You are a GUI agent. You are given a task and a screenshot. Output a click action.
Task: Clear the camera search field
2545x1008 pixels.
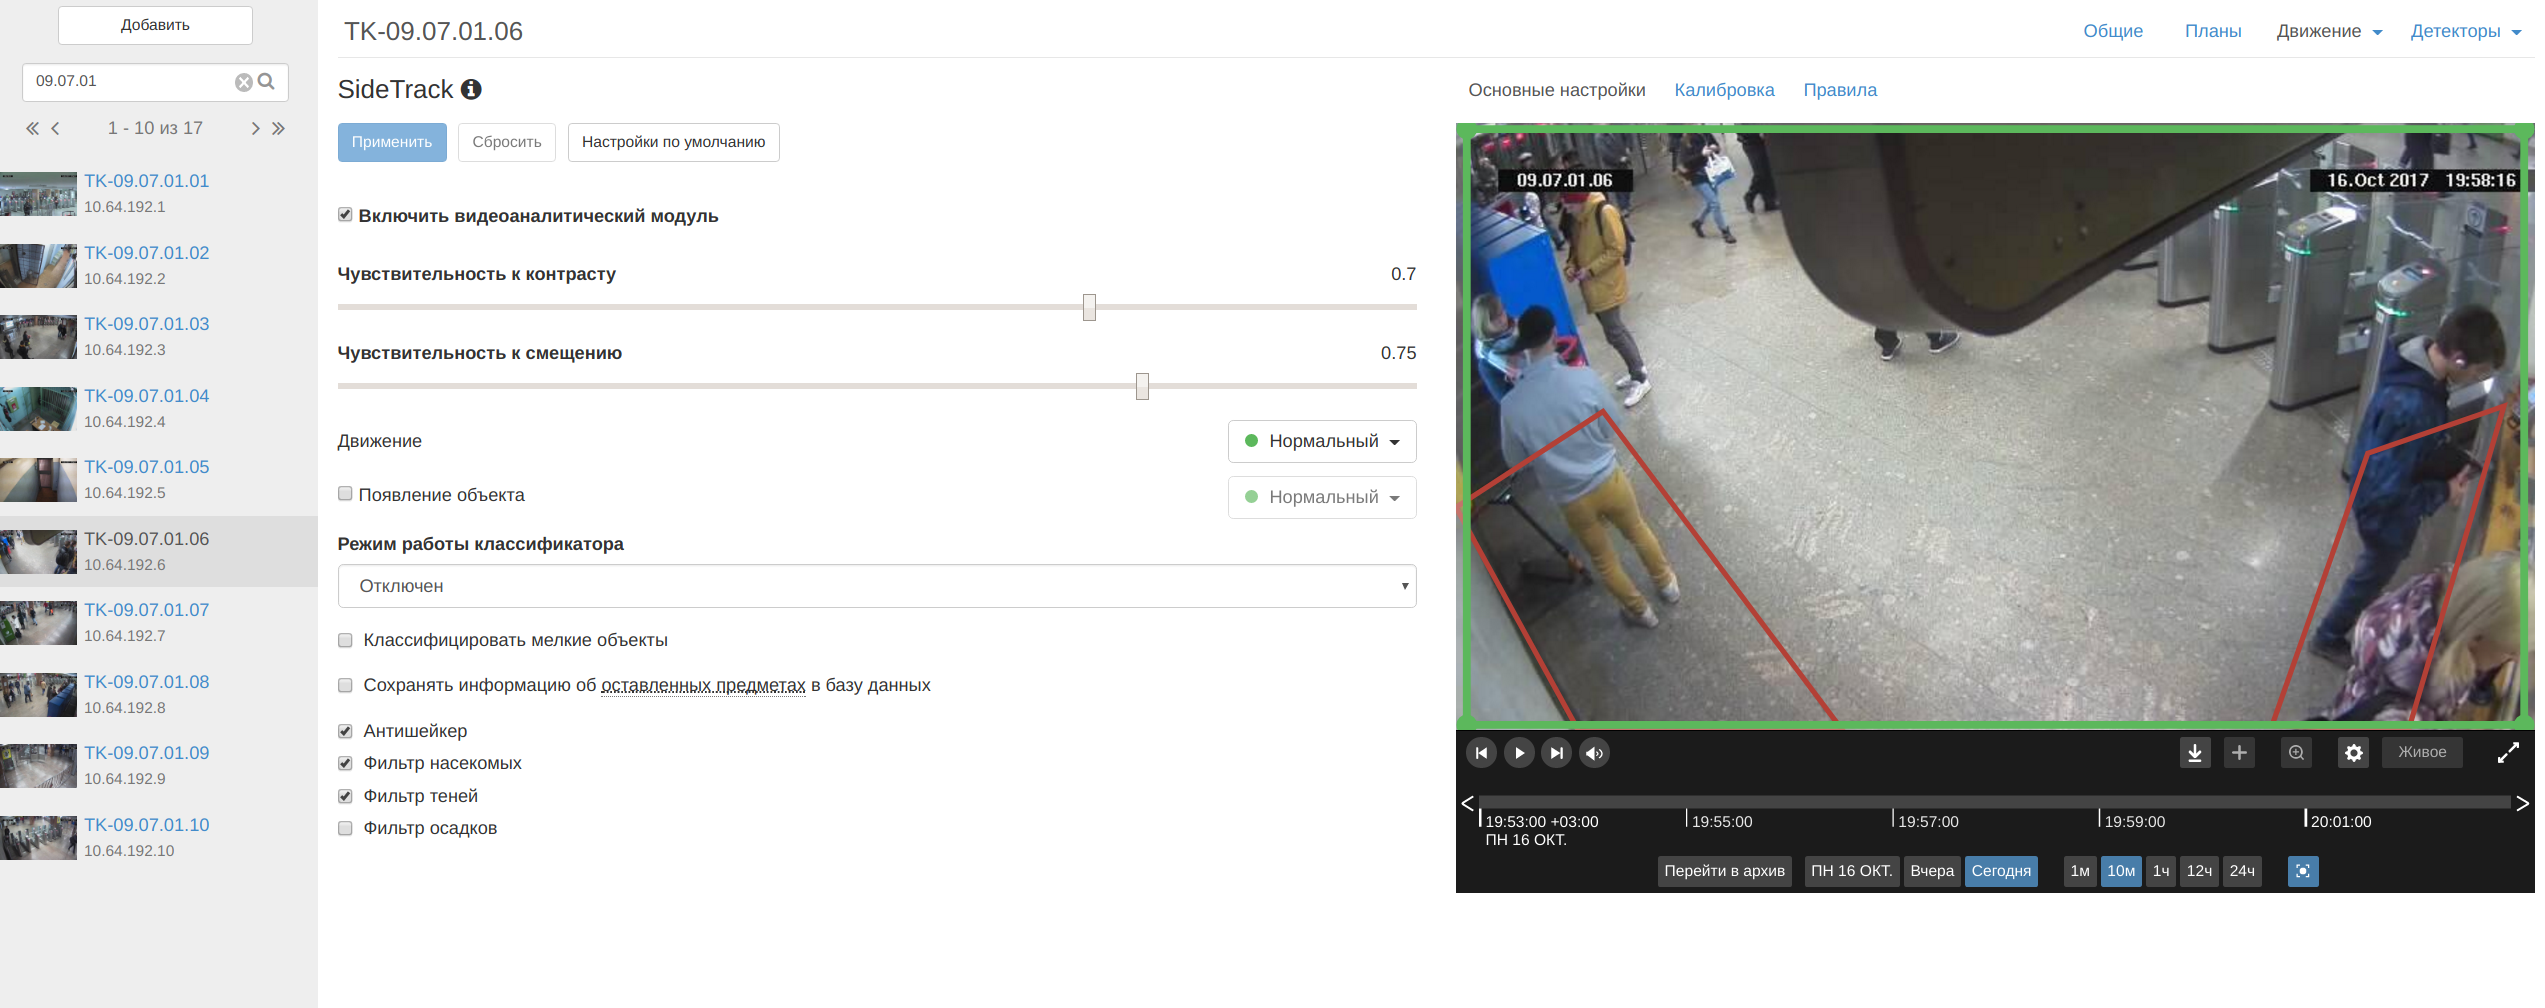pyautogui.click(x=243, y=82)
